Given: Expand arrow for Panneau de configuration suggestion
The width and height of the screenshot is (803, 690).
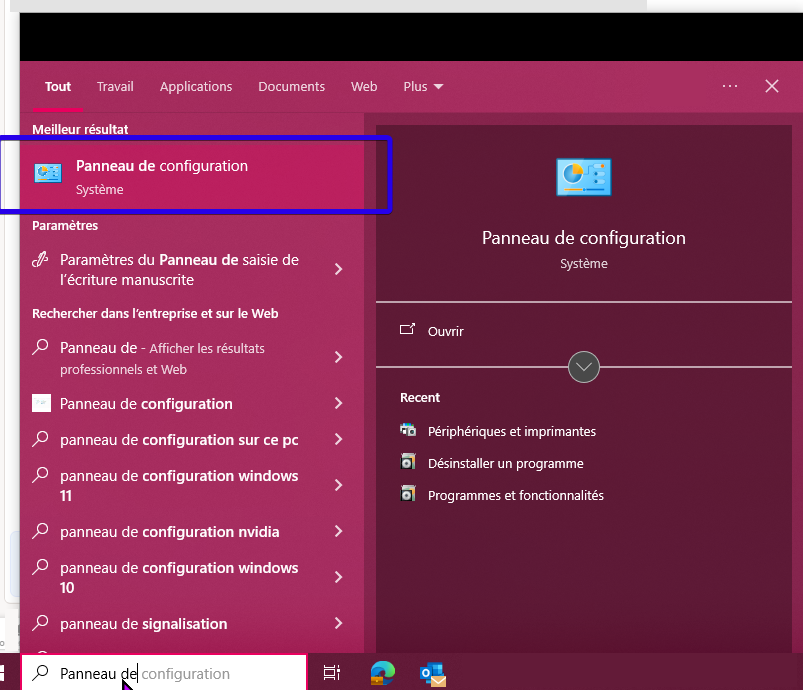Looking at the screenshot, I should point(339,403).
